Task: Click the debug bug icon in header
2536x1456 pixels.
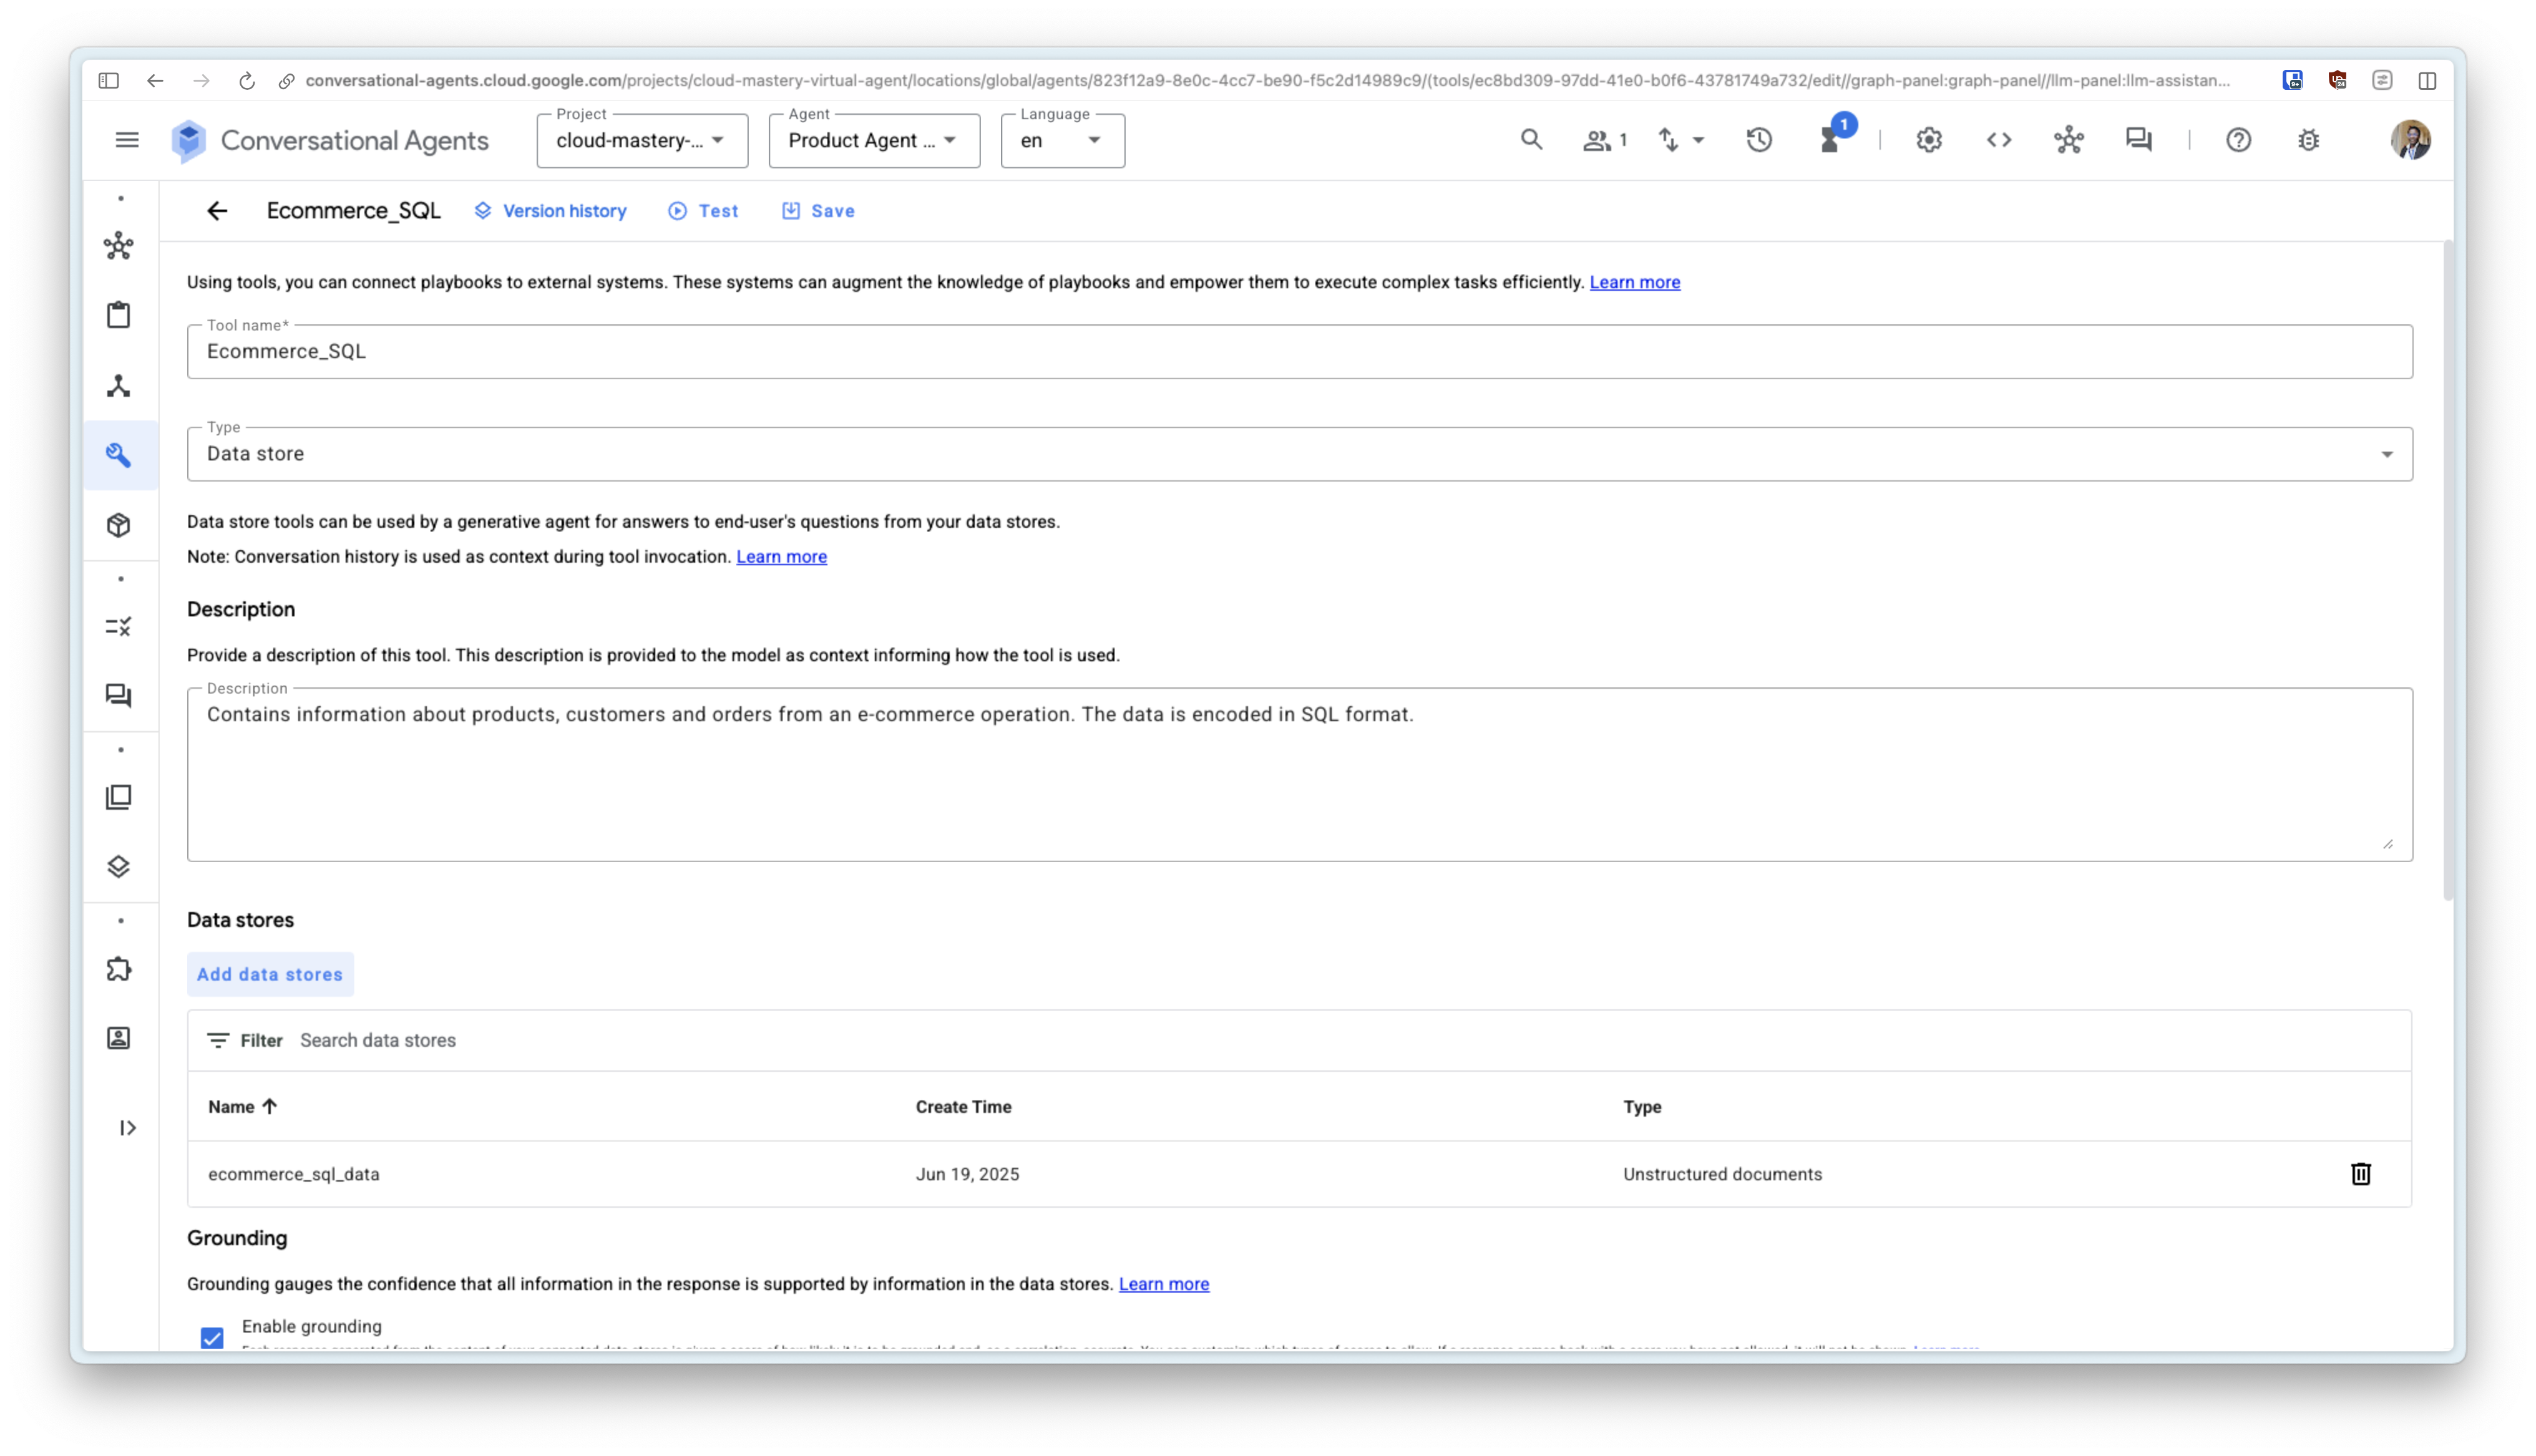Action: point(2308,140)
